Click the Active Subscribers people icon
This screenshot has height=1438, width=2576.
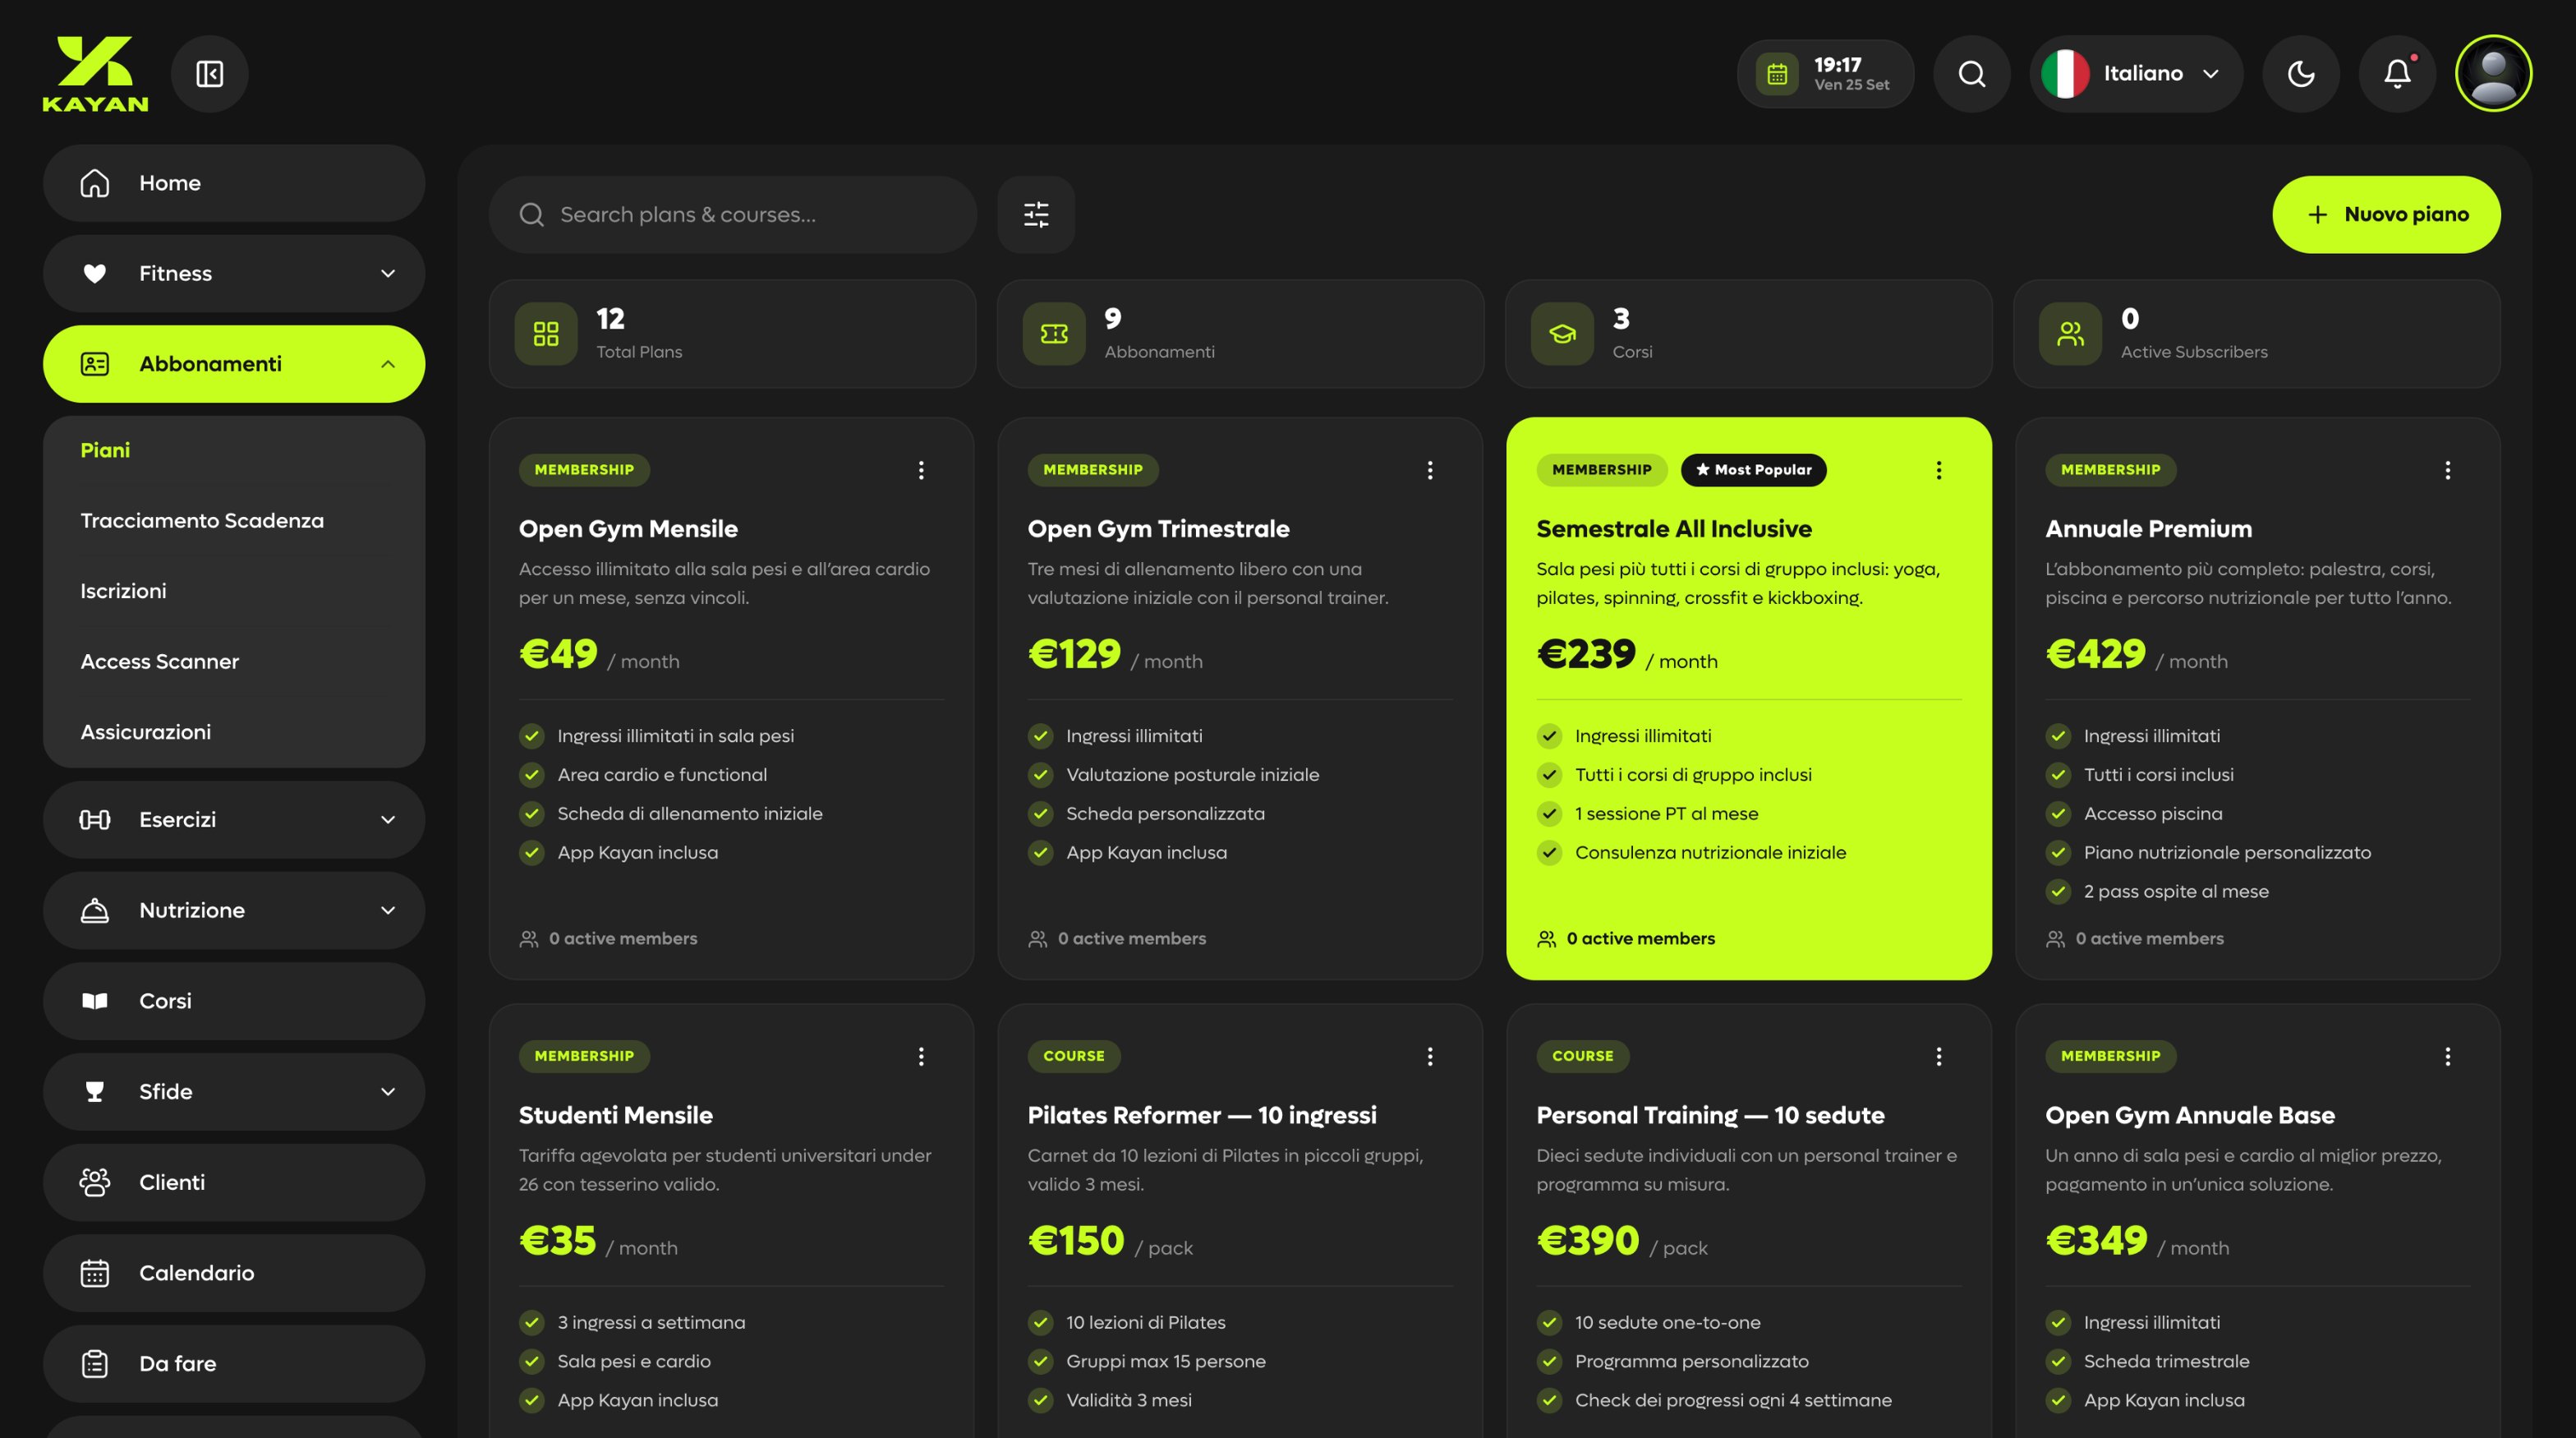click(2070, 334)
